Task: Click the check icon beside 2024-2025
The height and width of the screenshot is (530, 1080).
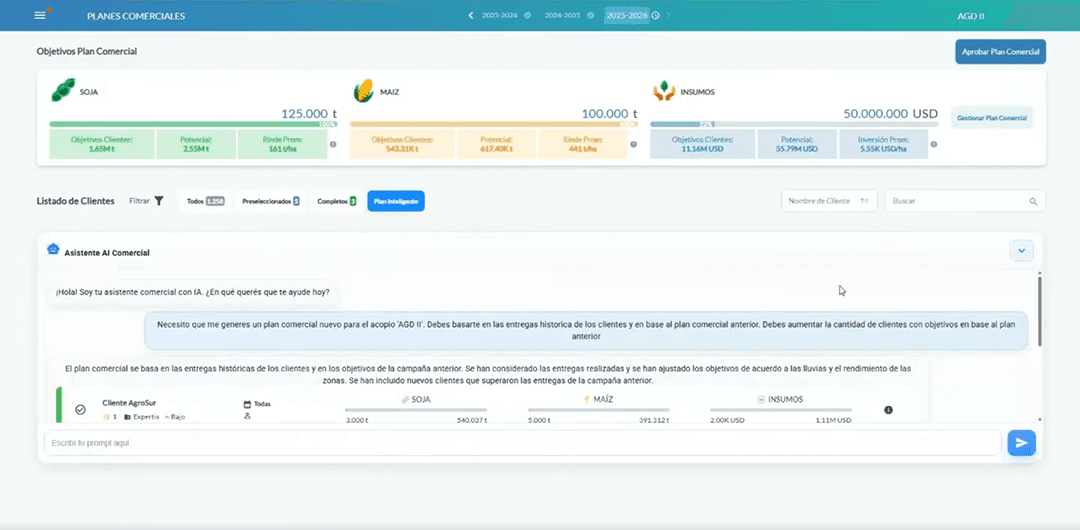Action: pos(590,15)
